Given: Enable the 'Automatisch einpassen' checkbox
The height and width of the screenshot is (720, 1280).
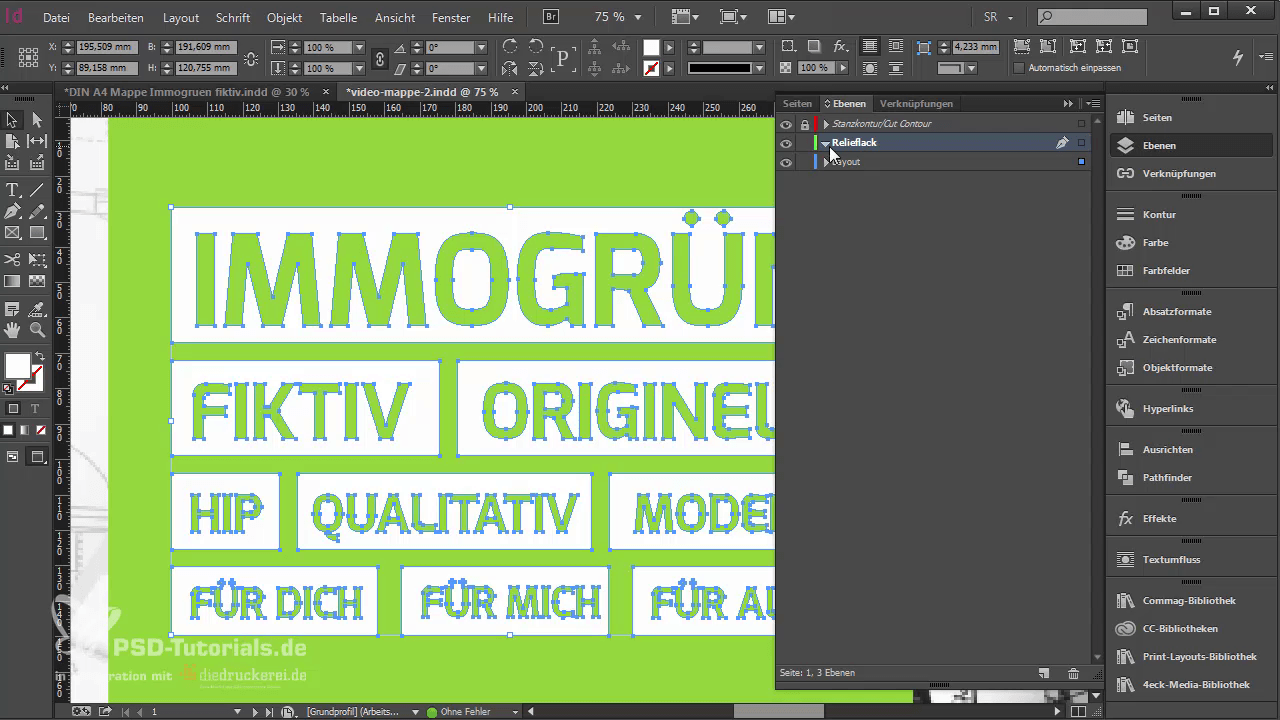Looking at the screenshot, I should coord(1019,68).
